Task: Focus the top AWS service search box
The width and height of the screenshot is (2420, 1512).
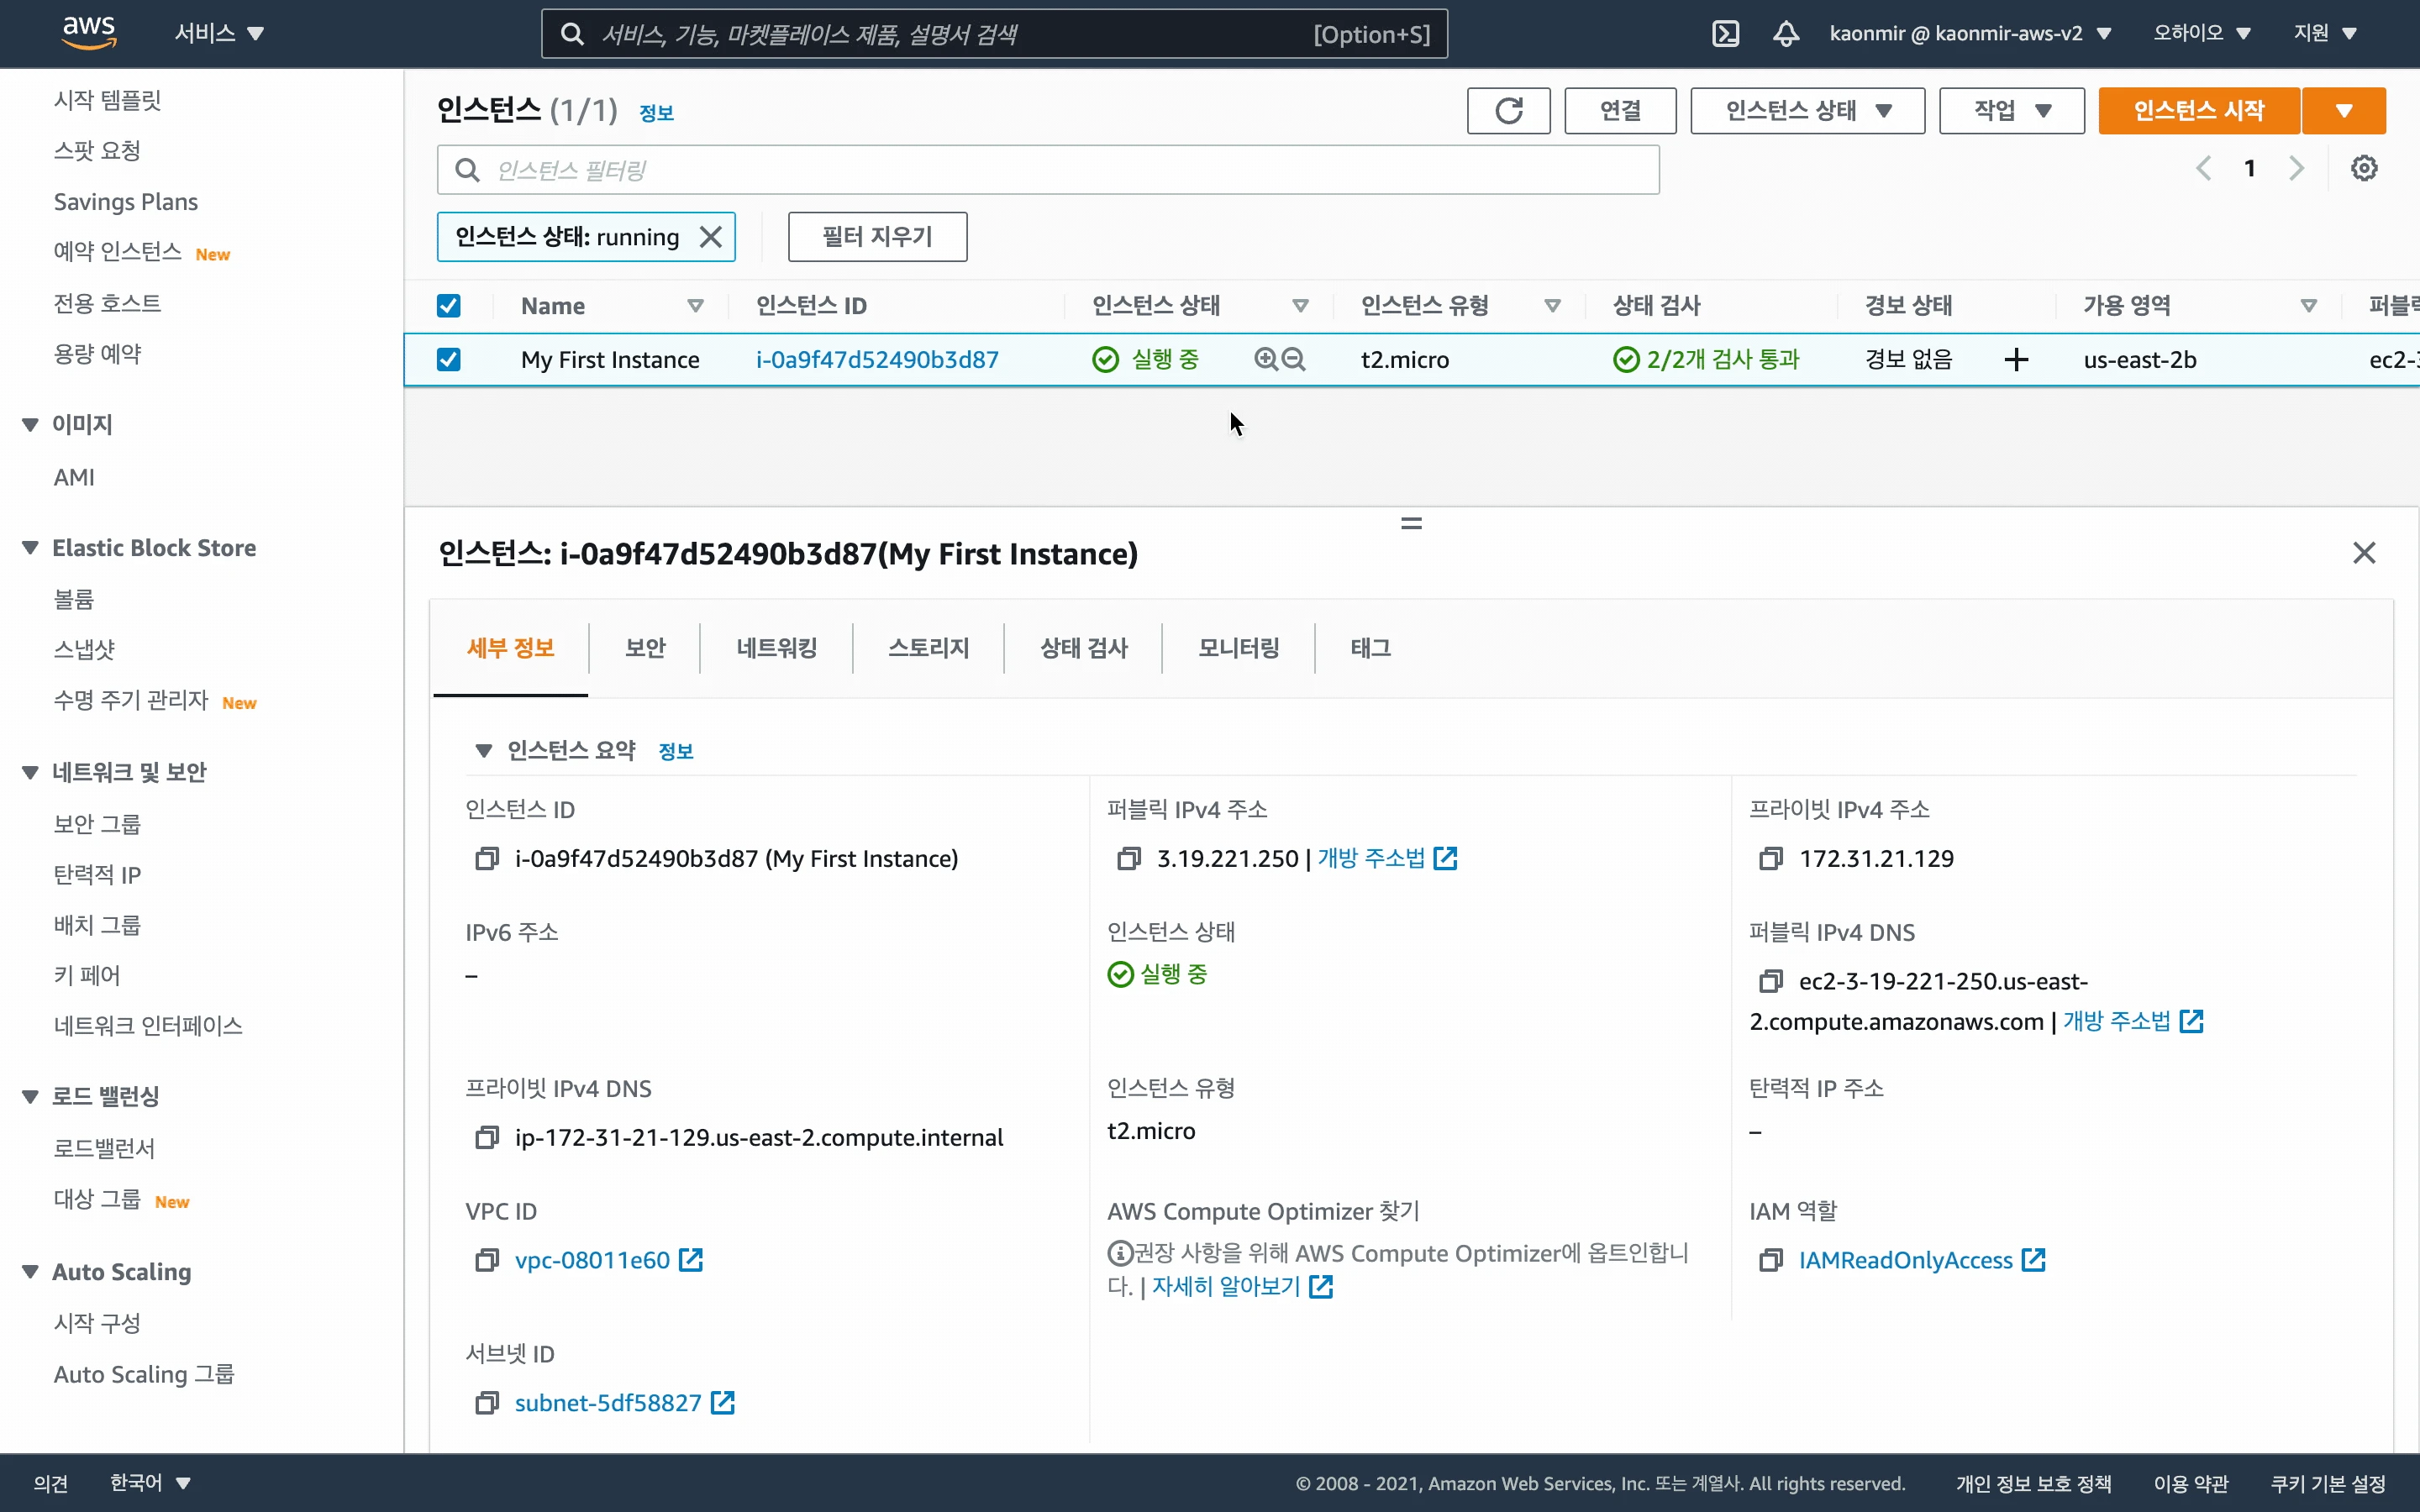Action: tap(994, 34)
